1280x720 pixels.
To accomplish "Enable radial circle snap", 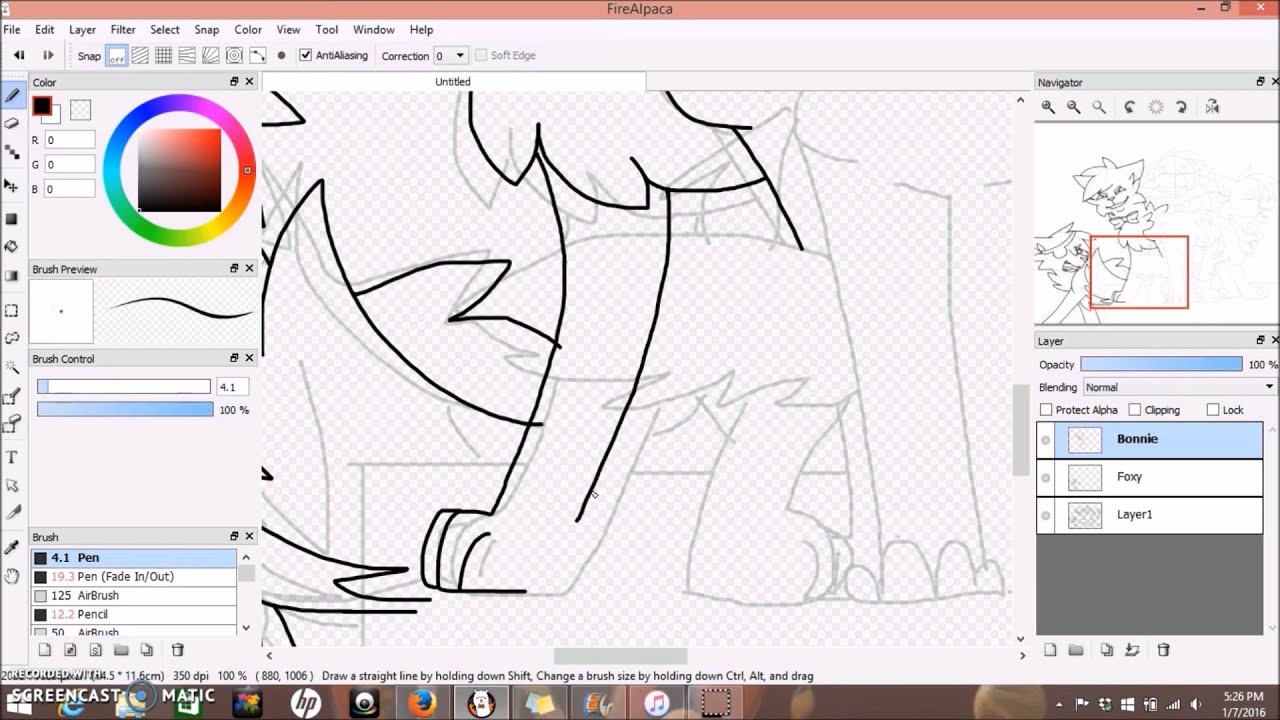I will point(234,55).
